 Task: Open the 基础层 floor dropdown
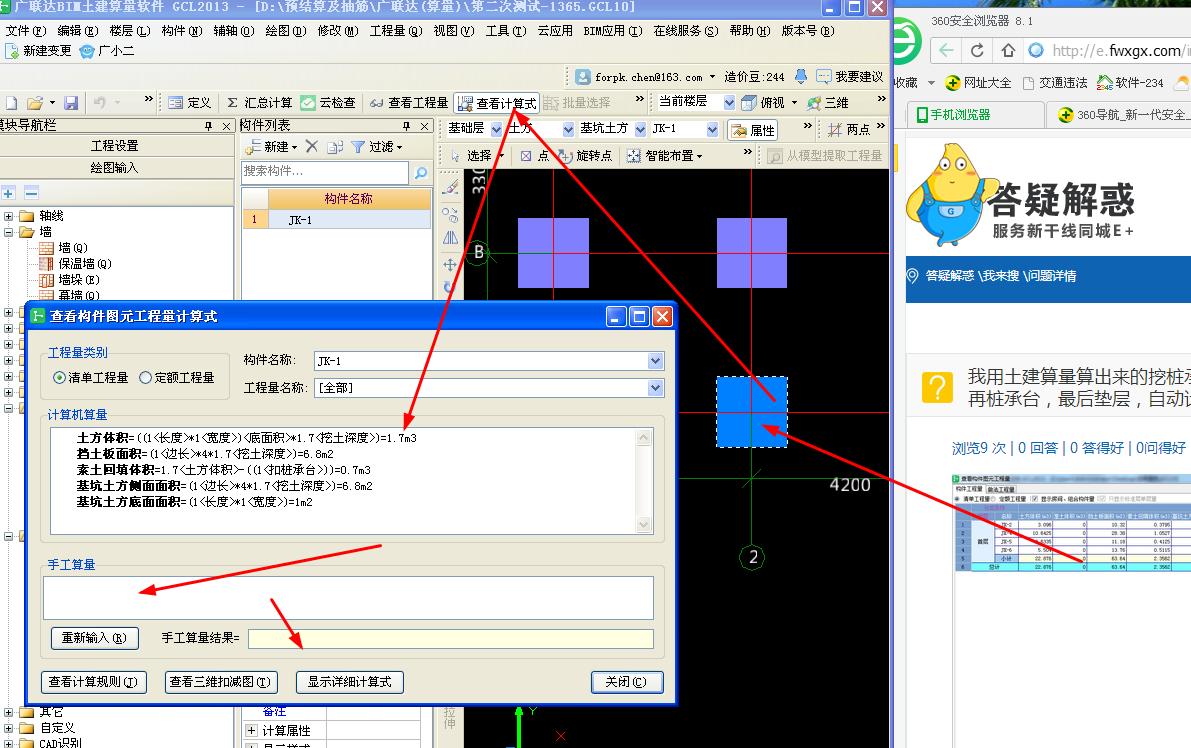496,130
